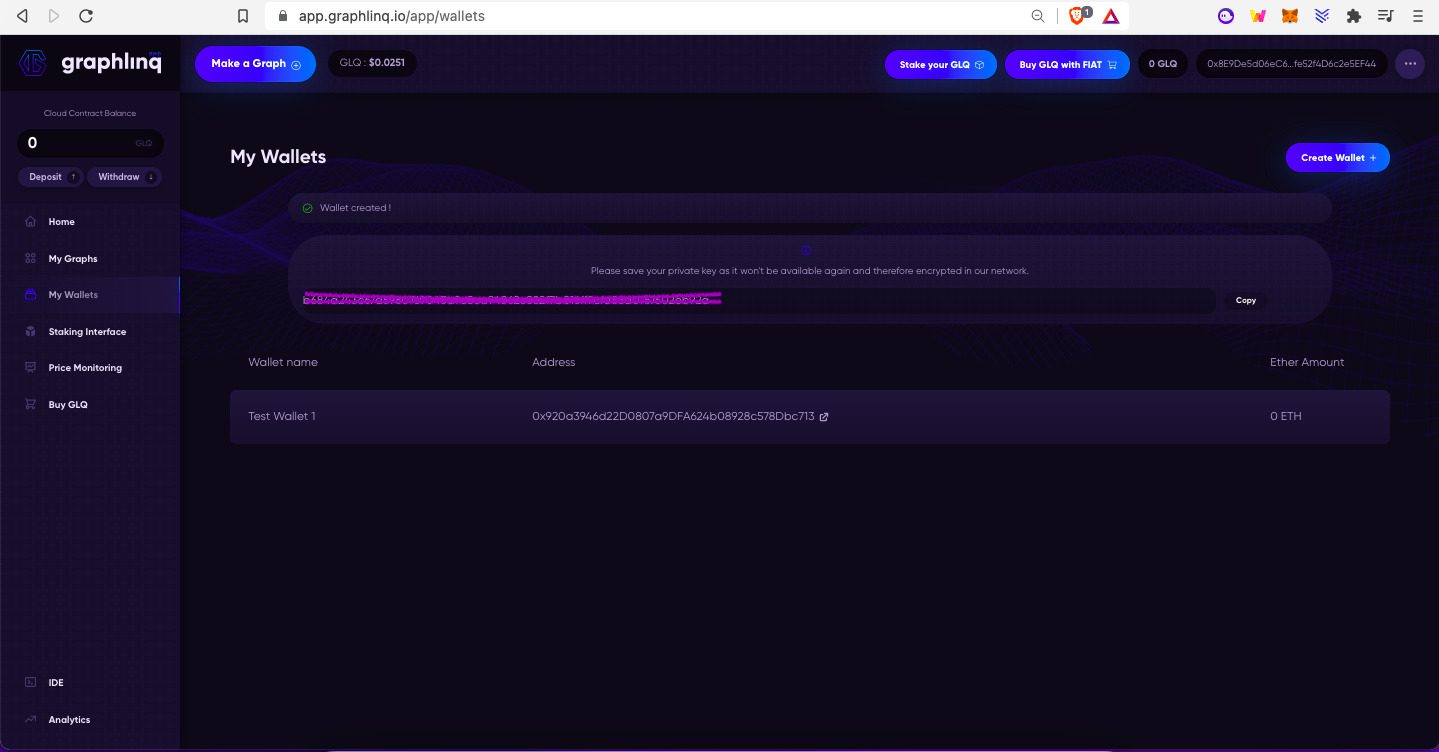Open the extensions puzzle icon
The width and height of the screenshot is (1439, 752).
coord(1354,16)
